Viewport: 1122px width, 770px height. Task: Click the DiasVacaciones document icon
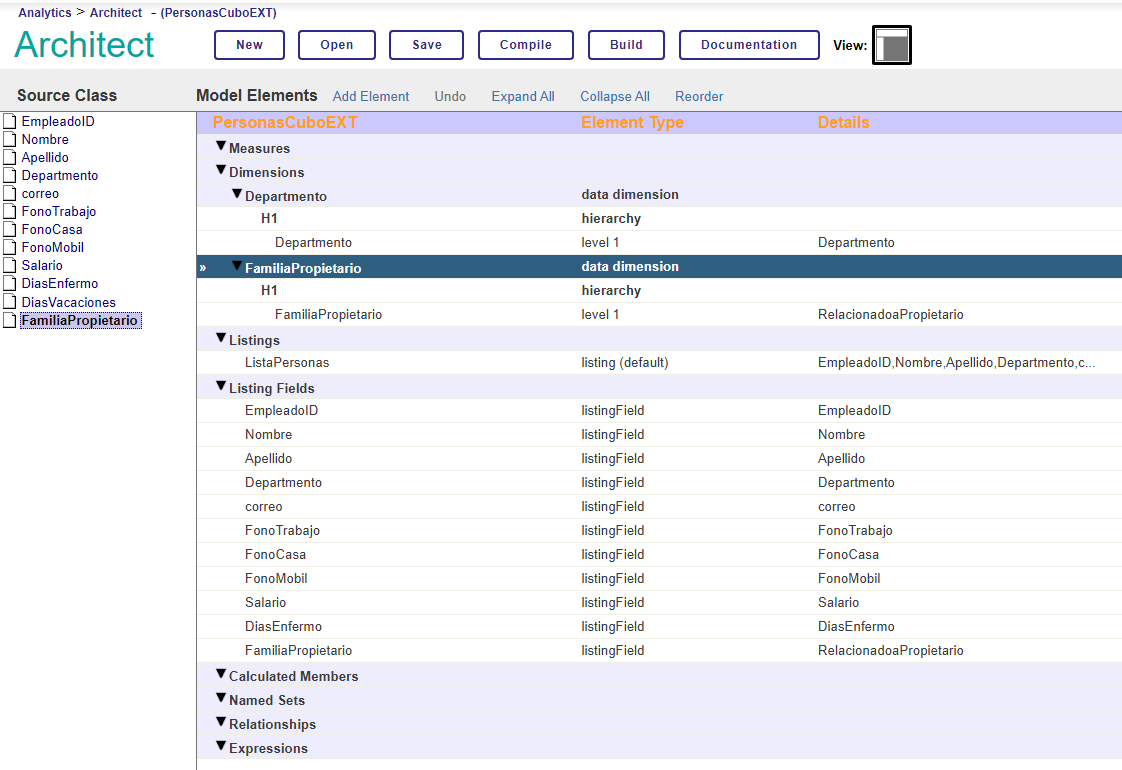(x=10, y=302)
